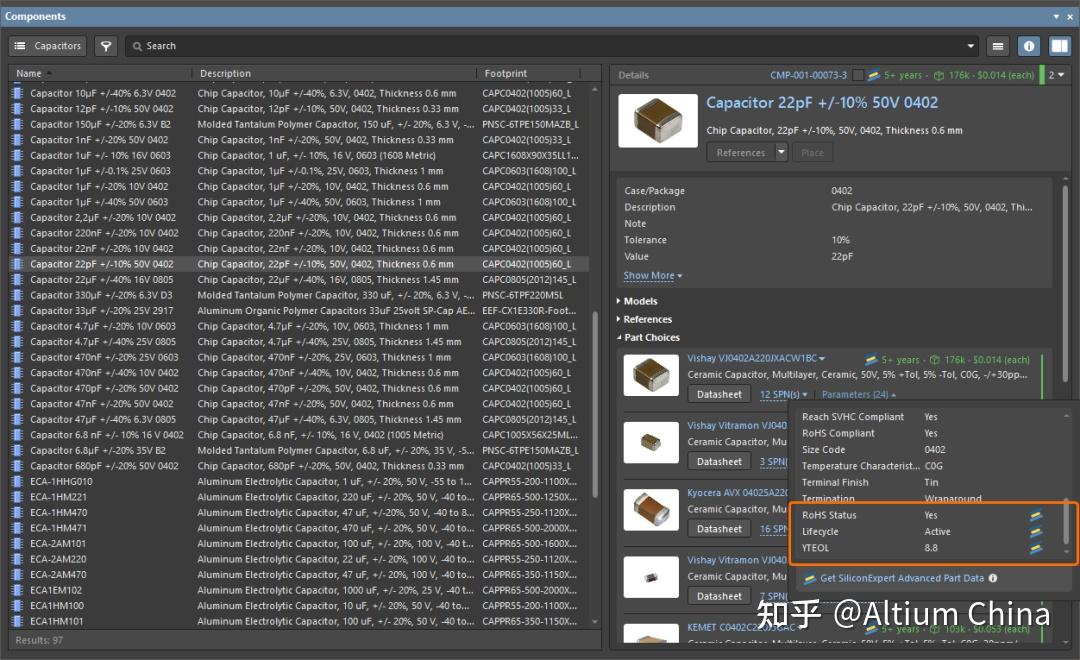Open the search history dropdown arrow
Viewport: 1080px width, 660px height.
(970, 46)
